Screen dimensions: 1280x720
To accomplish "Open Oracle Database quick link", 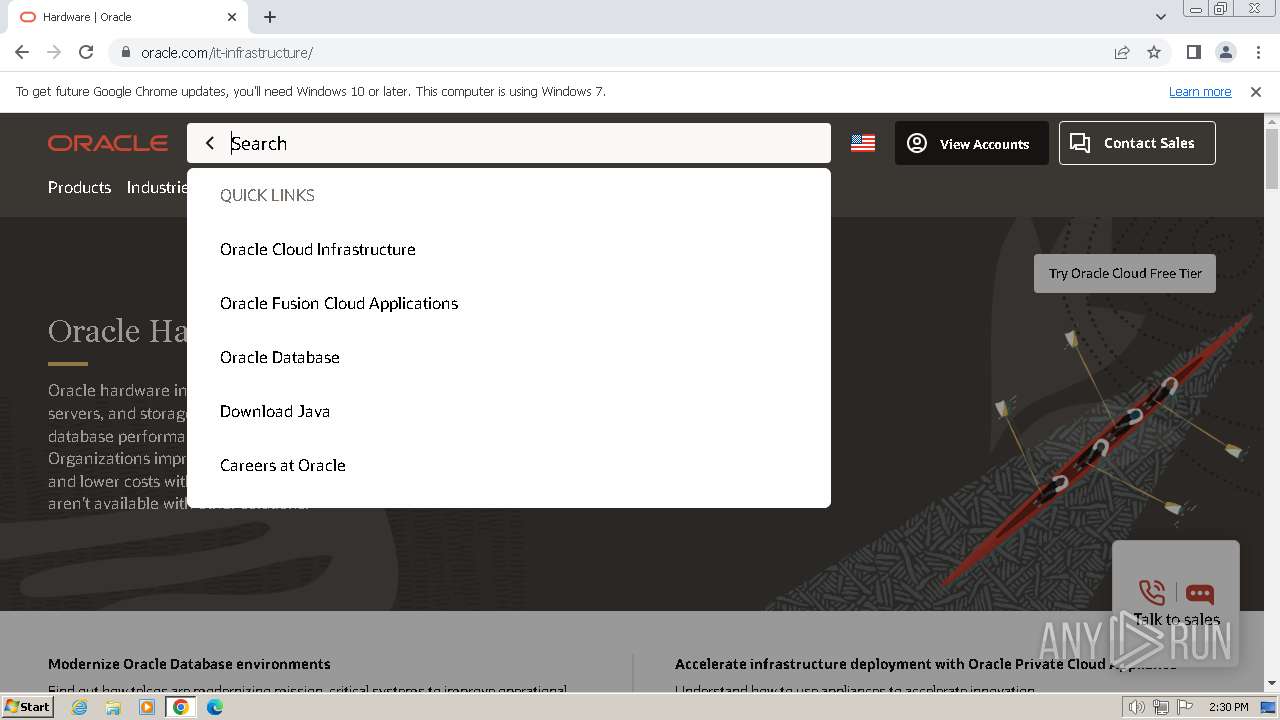I will [280, 357].
